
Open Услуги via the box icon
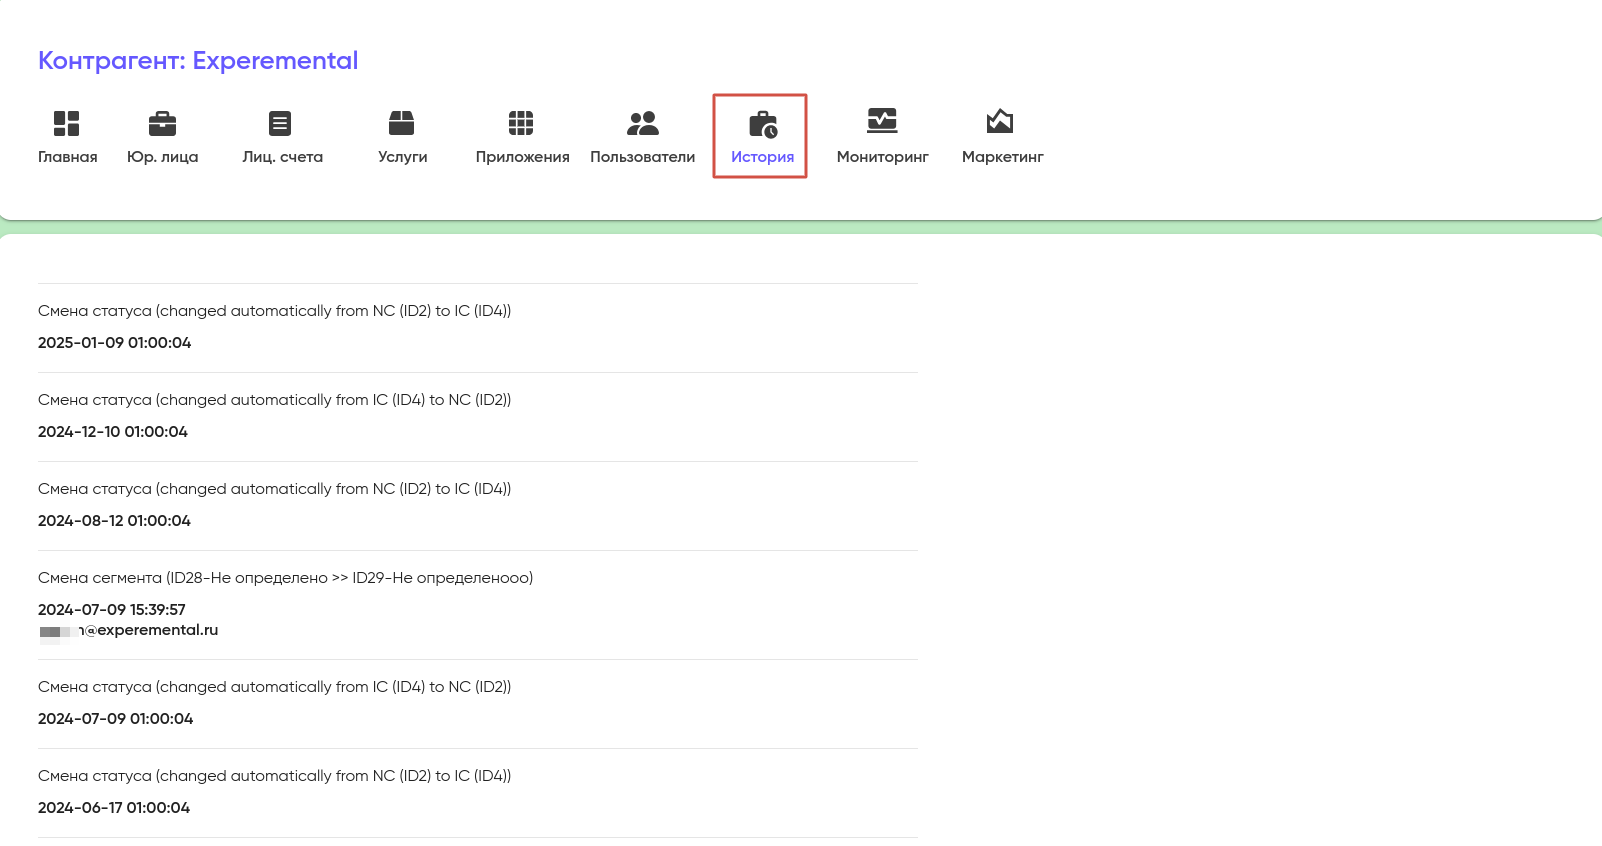pyautogui.click(x=401, y=123)
